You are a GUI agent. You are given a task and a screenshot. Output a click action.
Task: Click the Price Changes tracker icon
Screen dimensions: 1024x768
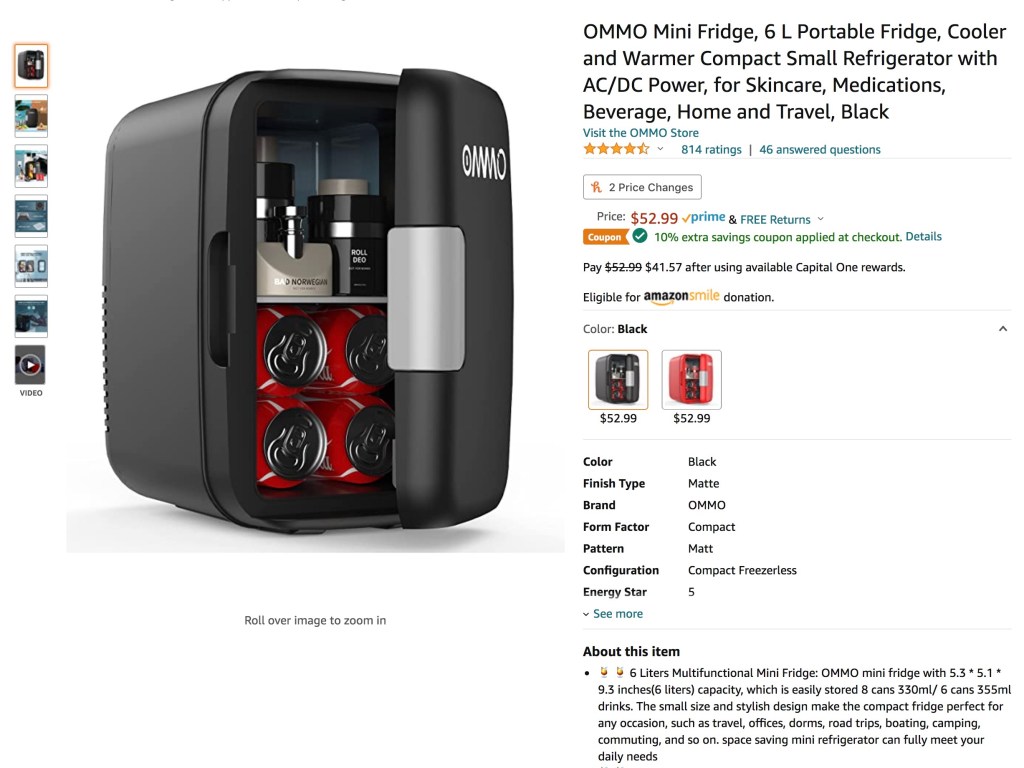[596, 187]
